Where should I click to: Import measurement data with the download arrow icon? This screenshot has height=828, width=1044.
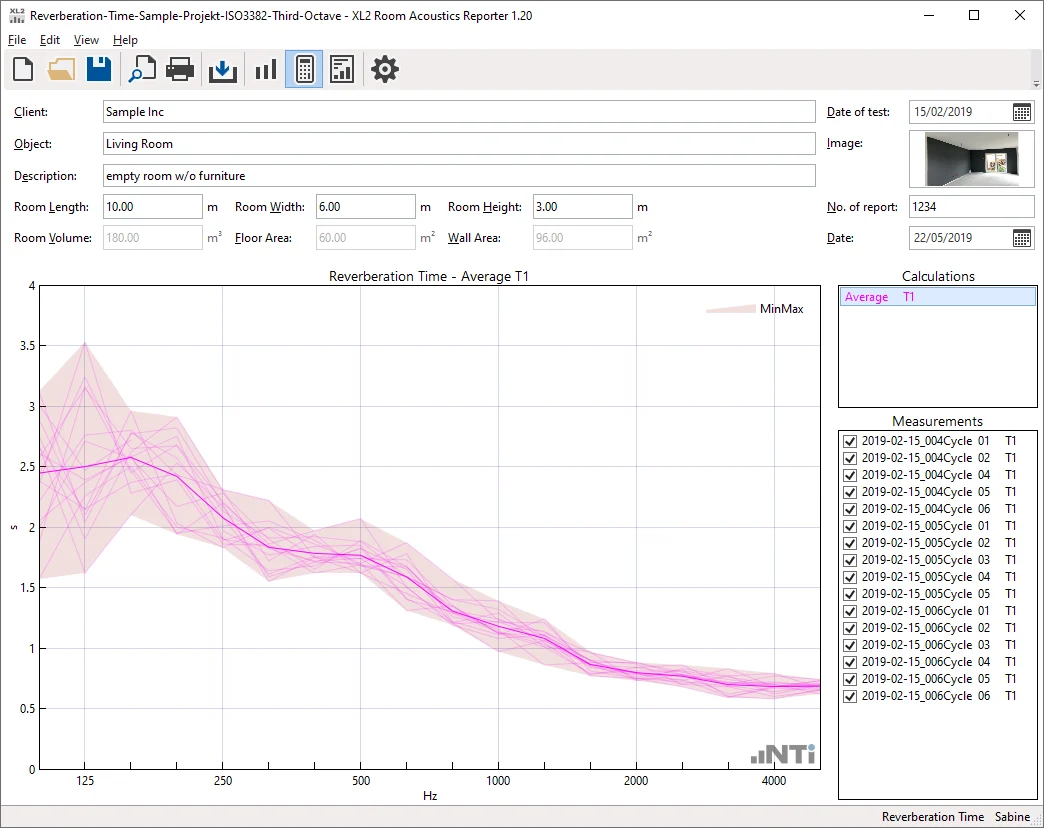222,69
